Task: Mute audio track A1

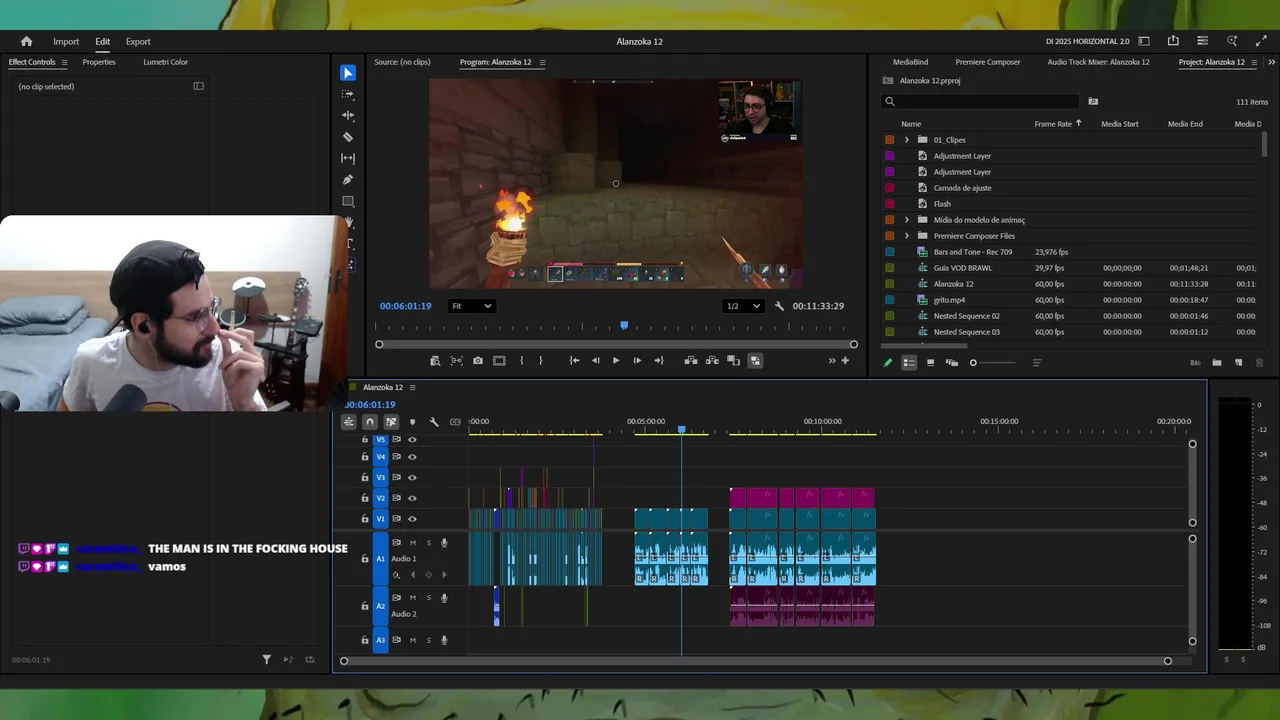Action: coord(413,543)
